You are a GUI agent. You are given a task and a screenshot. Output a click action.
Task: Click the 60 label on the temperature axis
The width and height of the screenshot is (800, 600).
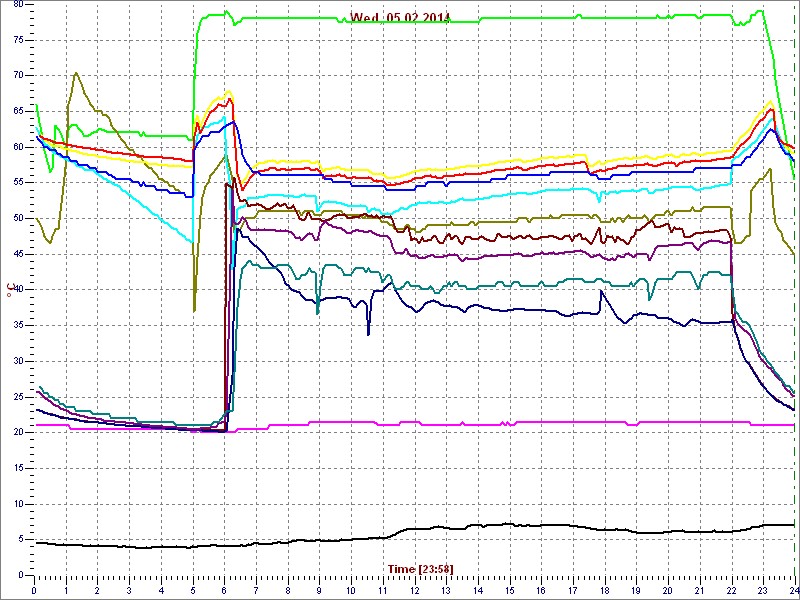[19, 147]
